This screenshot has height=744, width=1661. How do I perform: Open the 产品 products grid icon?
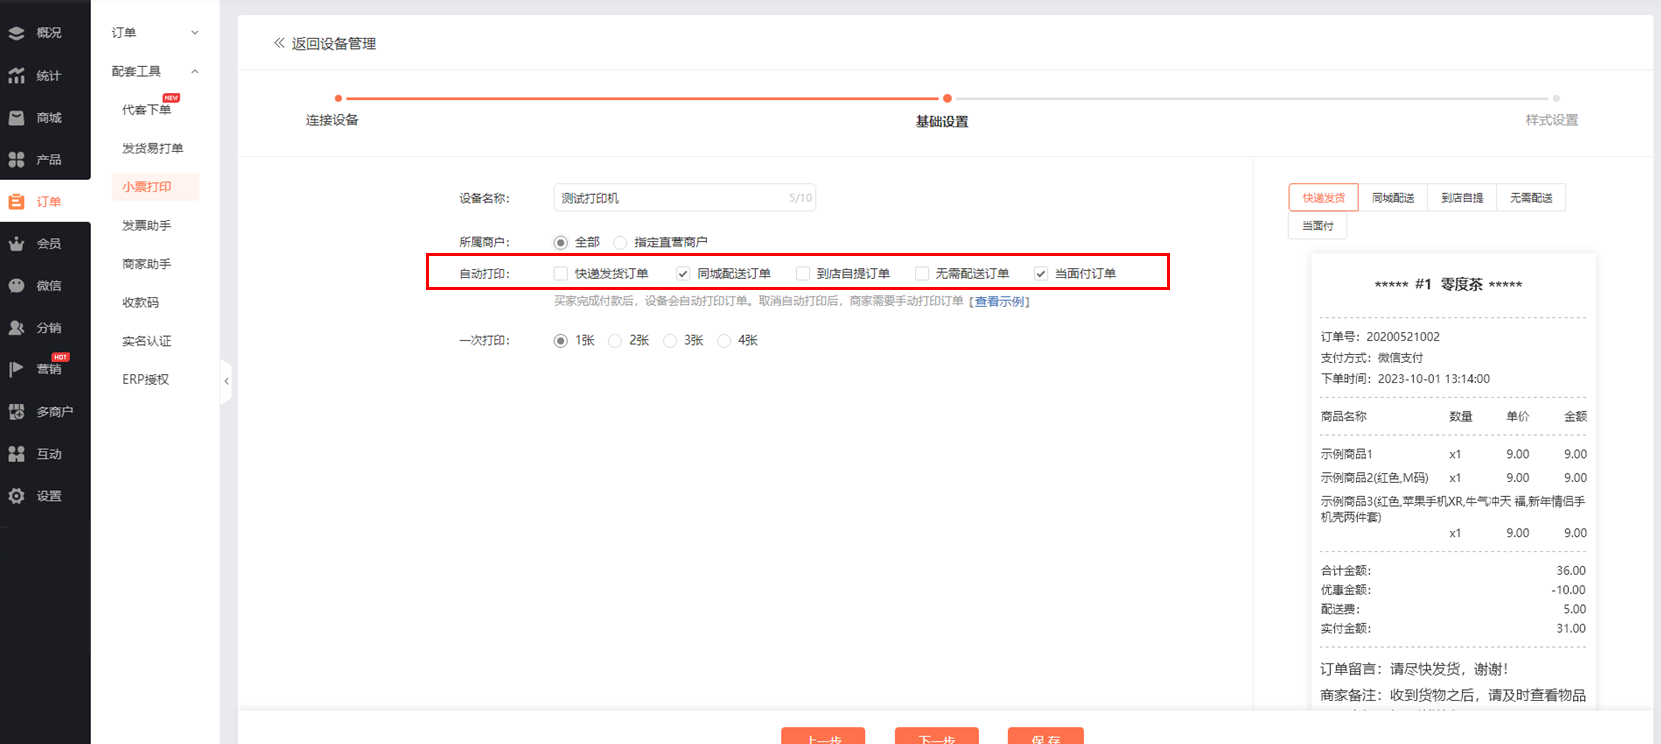click(17, 160)
